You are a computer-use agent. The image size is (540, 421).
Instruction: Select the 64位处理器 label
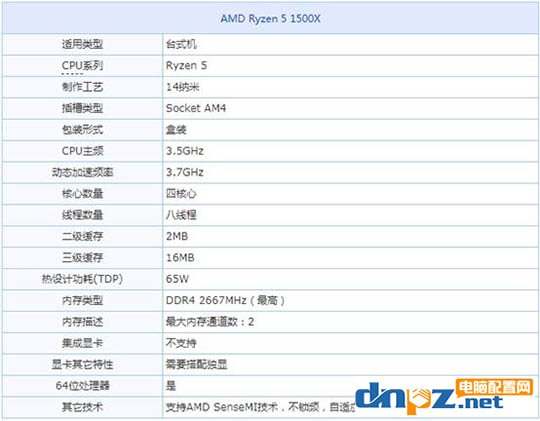pos(82,386)
